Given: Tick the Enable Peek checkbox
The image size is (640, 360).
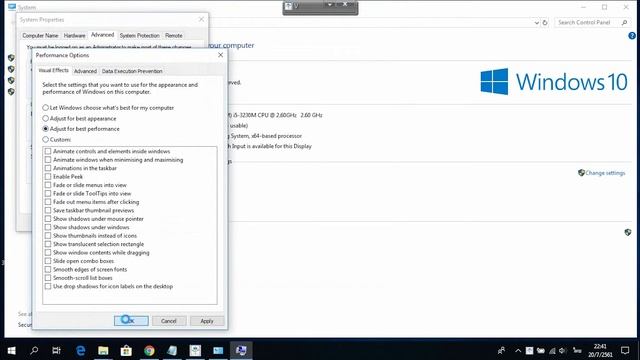Looking at the screenshot, I should click(x=48, y=176).
